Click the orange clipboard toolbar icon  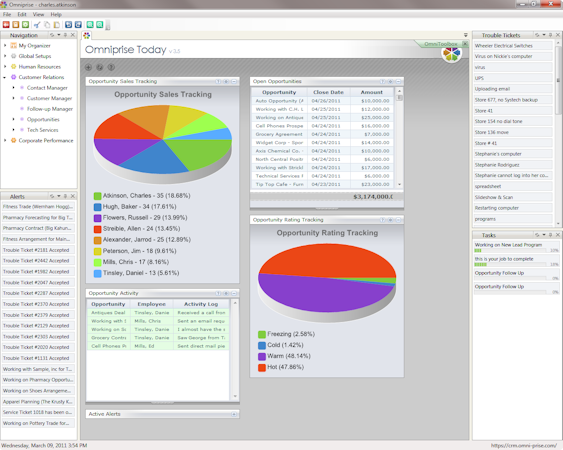coord(16,24)
